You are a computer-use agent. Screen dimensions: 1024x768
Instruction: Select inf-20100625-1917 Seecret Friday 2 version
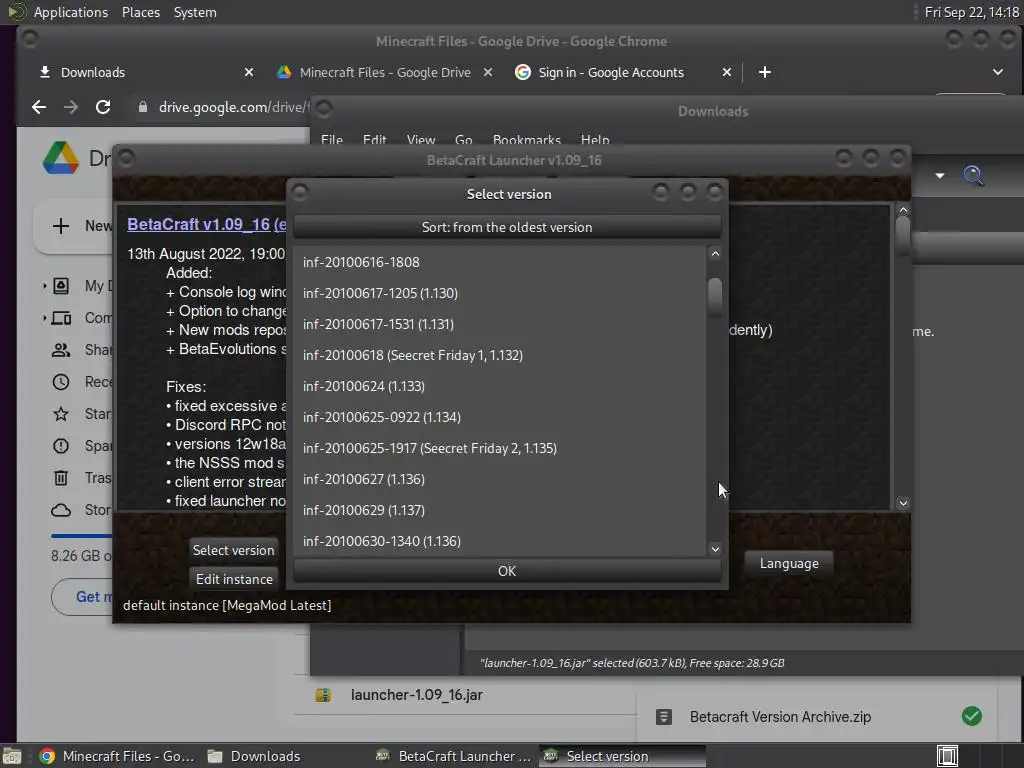[500, 448]
